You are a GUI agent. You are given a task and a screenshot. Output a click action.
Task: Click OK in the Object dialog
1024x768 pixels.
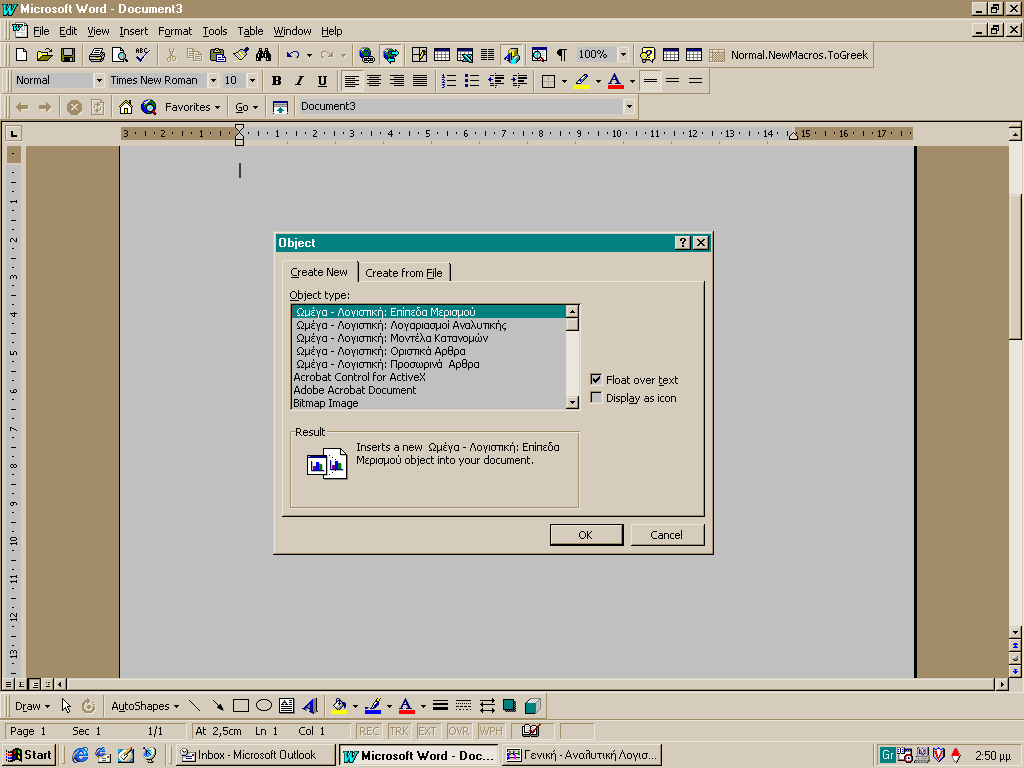point(586,535)
